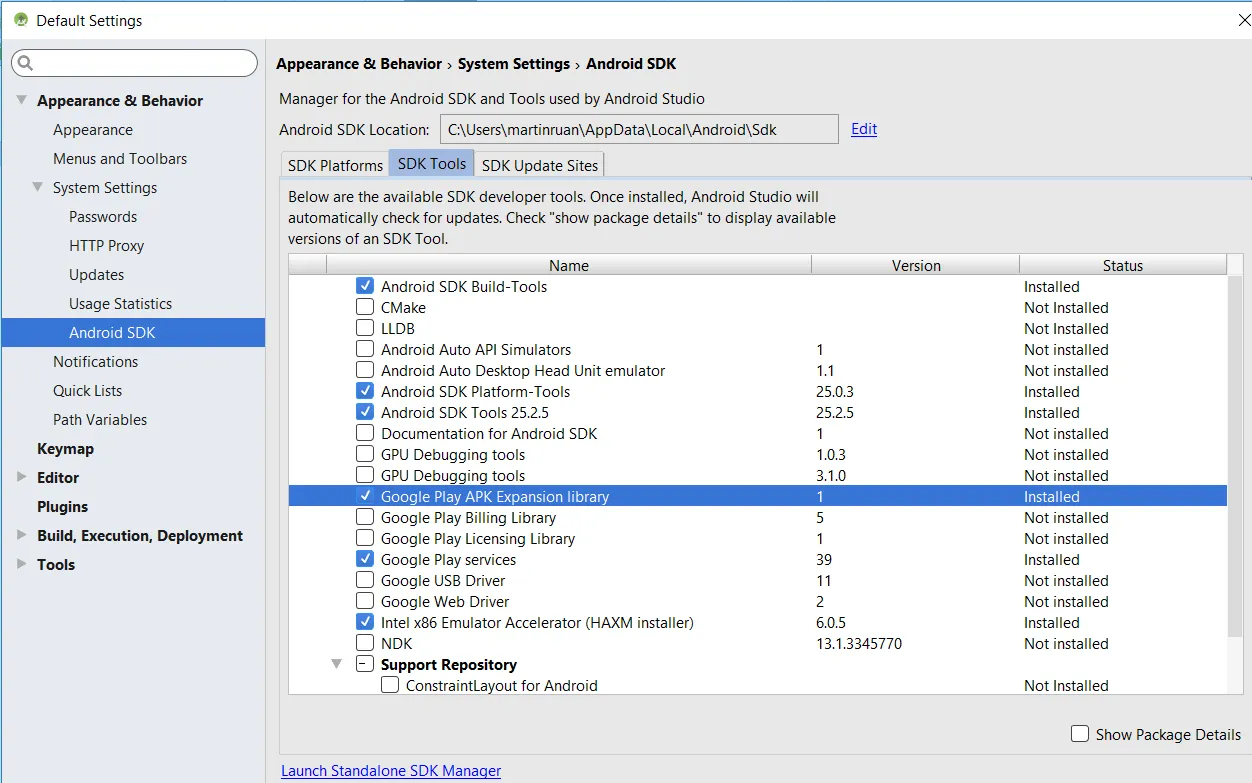Viewport: 1252px width, 783px height.
Task: Collapse the System Settings subtree
Action: tap(38, 187)
